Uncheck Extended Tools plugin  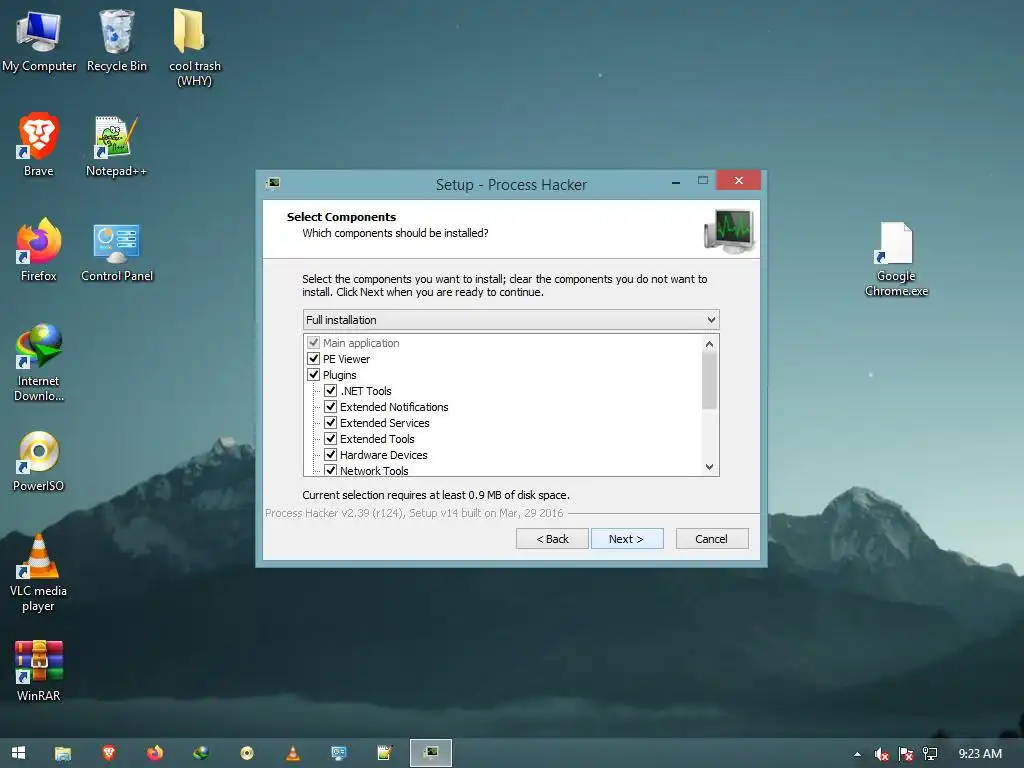pyautogui.click(x=330, y=438)
